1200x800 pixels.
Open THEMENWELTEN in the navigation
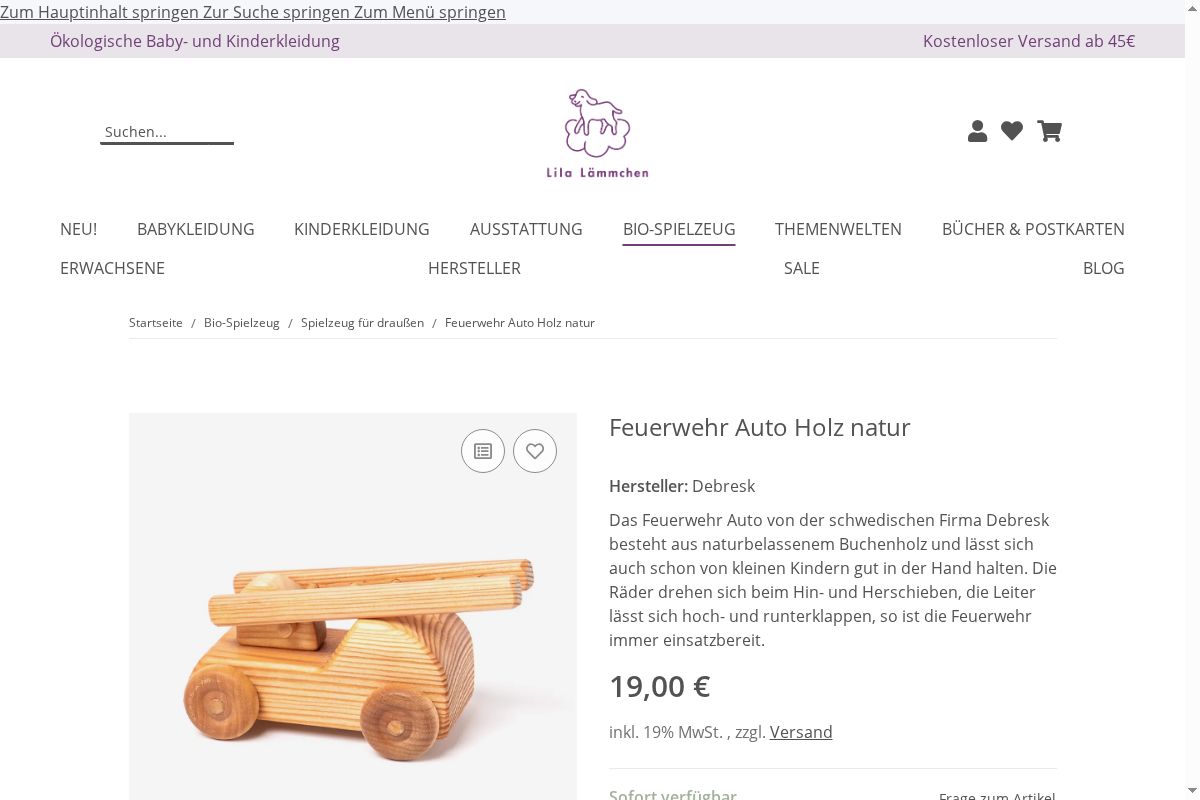838,229
